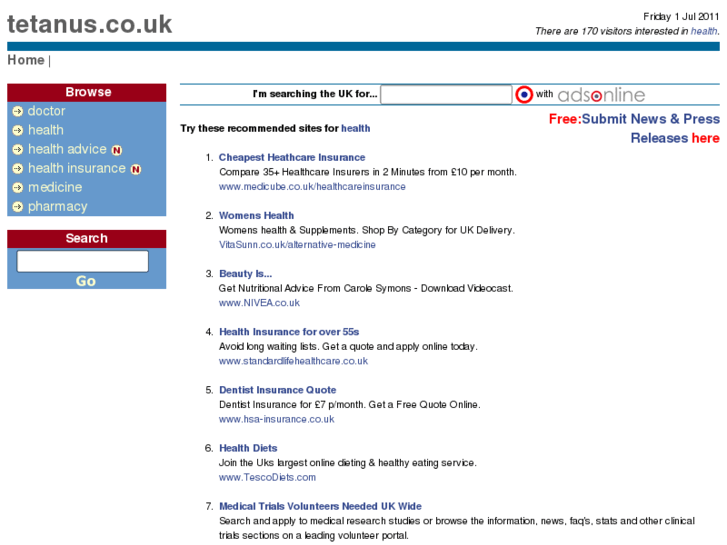Visit VitaSunn.co.uk/alternative-medicine URL
The image size is (727, 545).
pyautogui.click(x=297, y=245)
